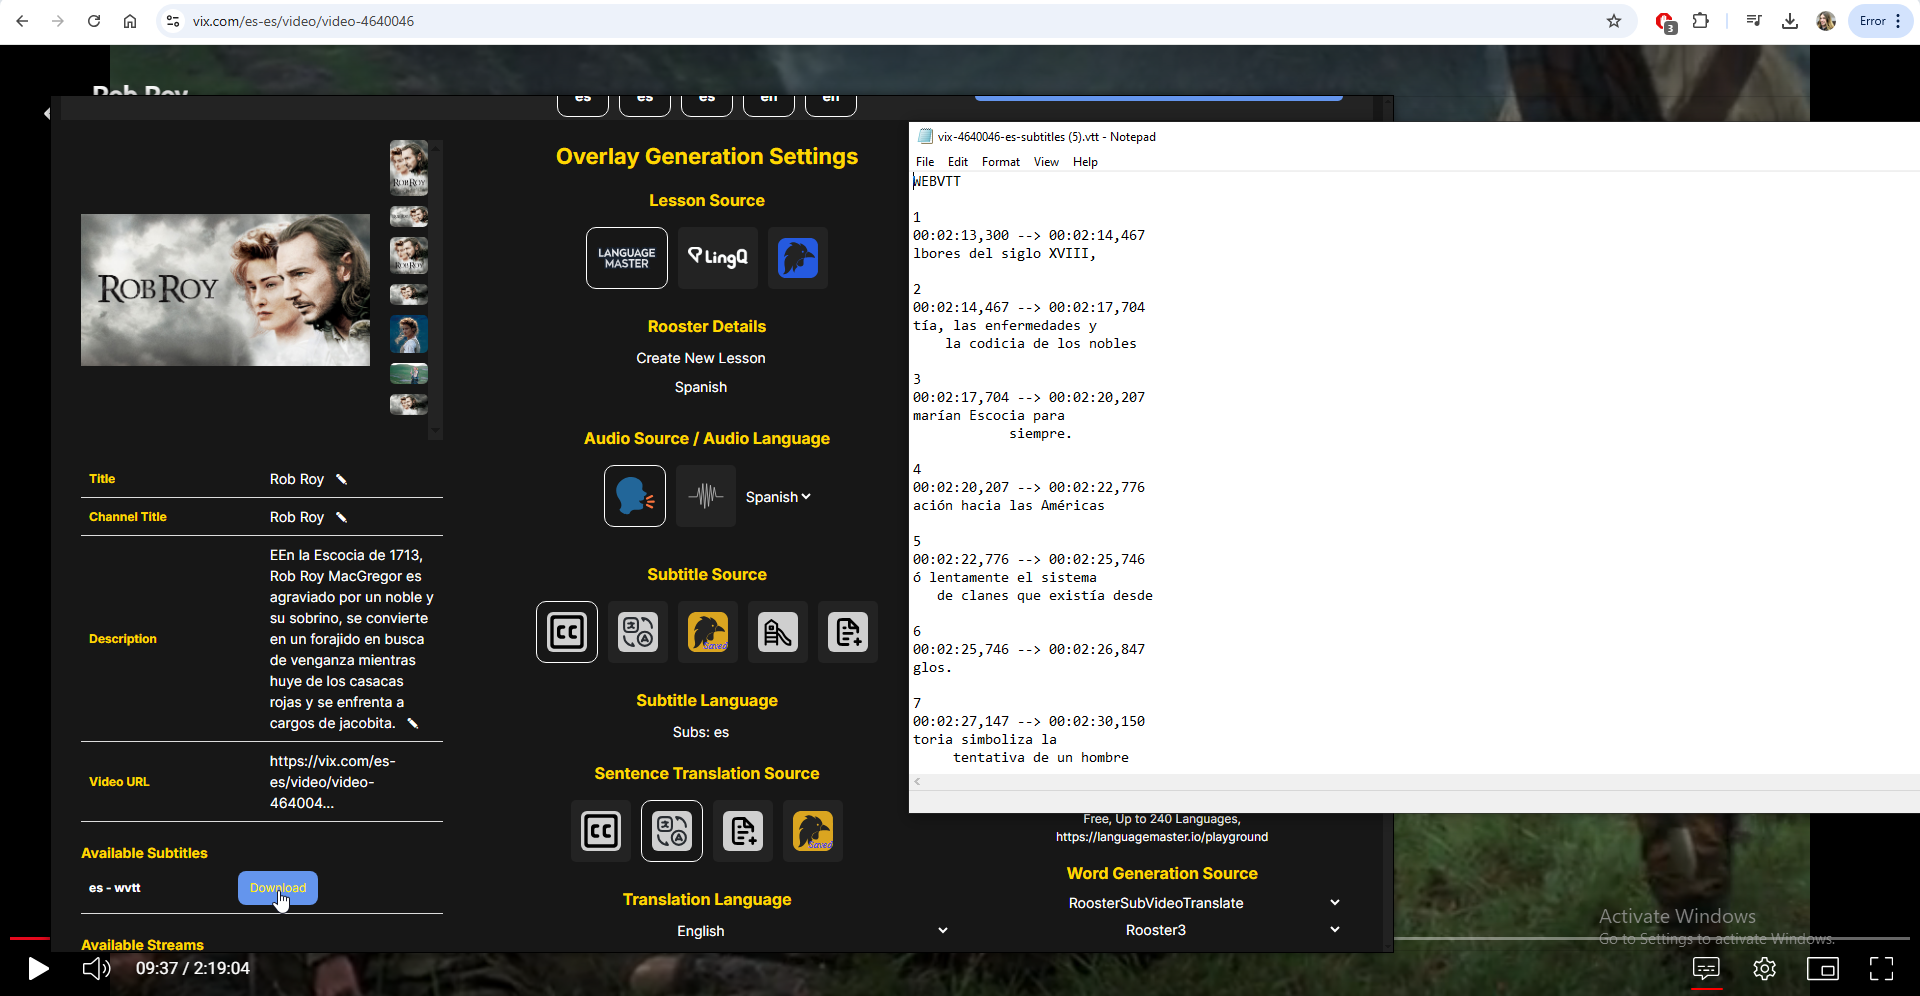
Task: Open Notepad Help menu
Action: point(1085,162)
